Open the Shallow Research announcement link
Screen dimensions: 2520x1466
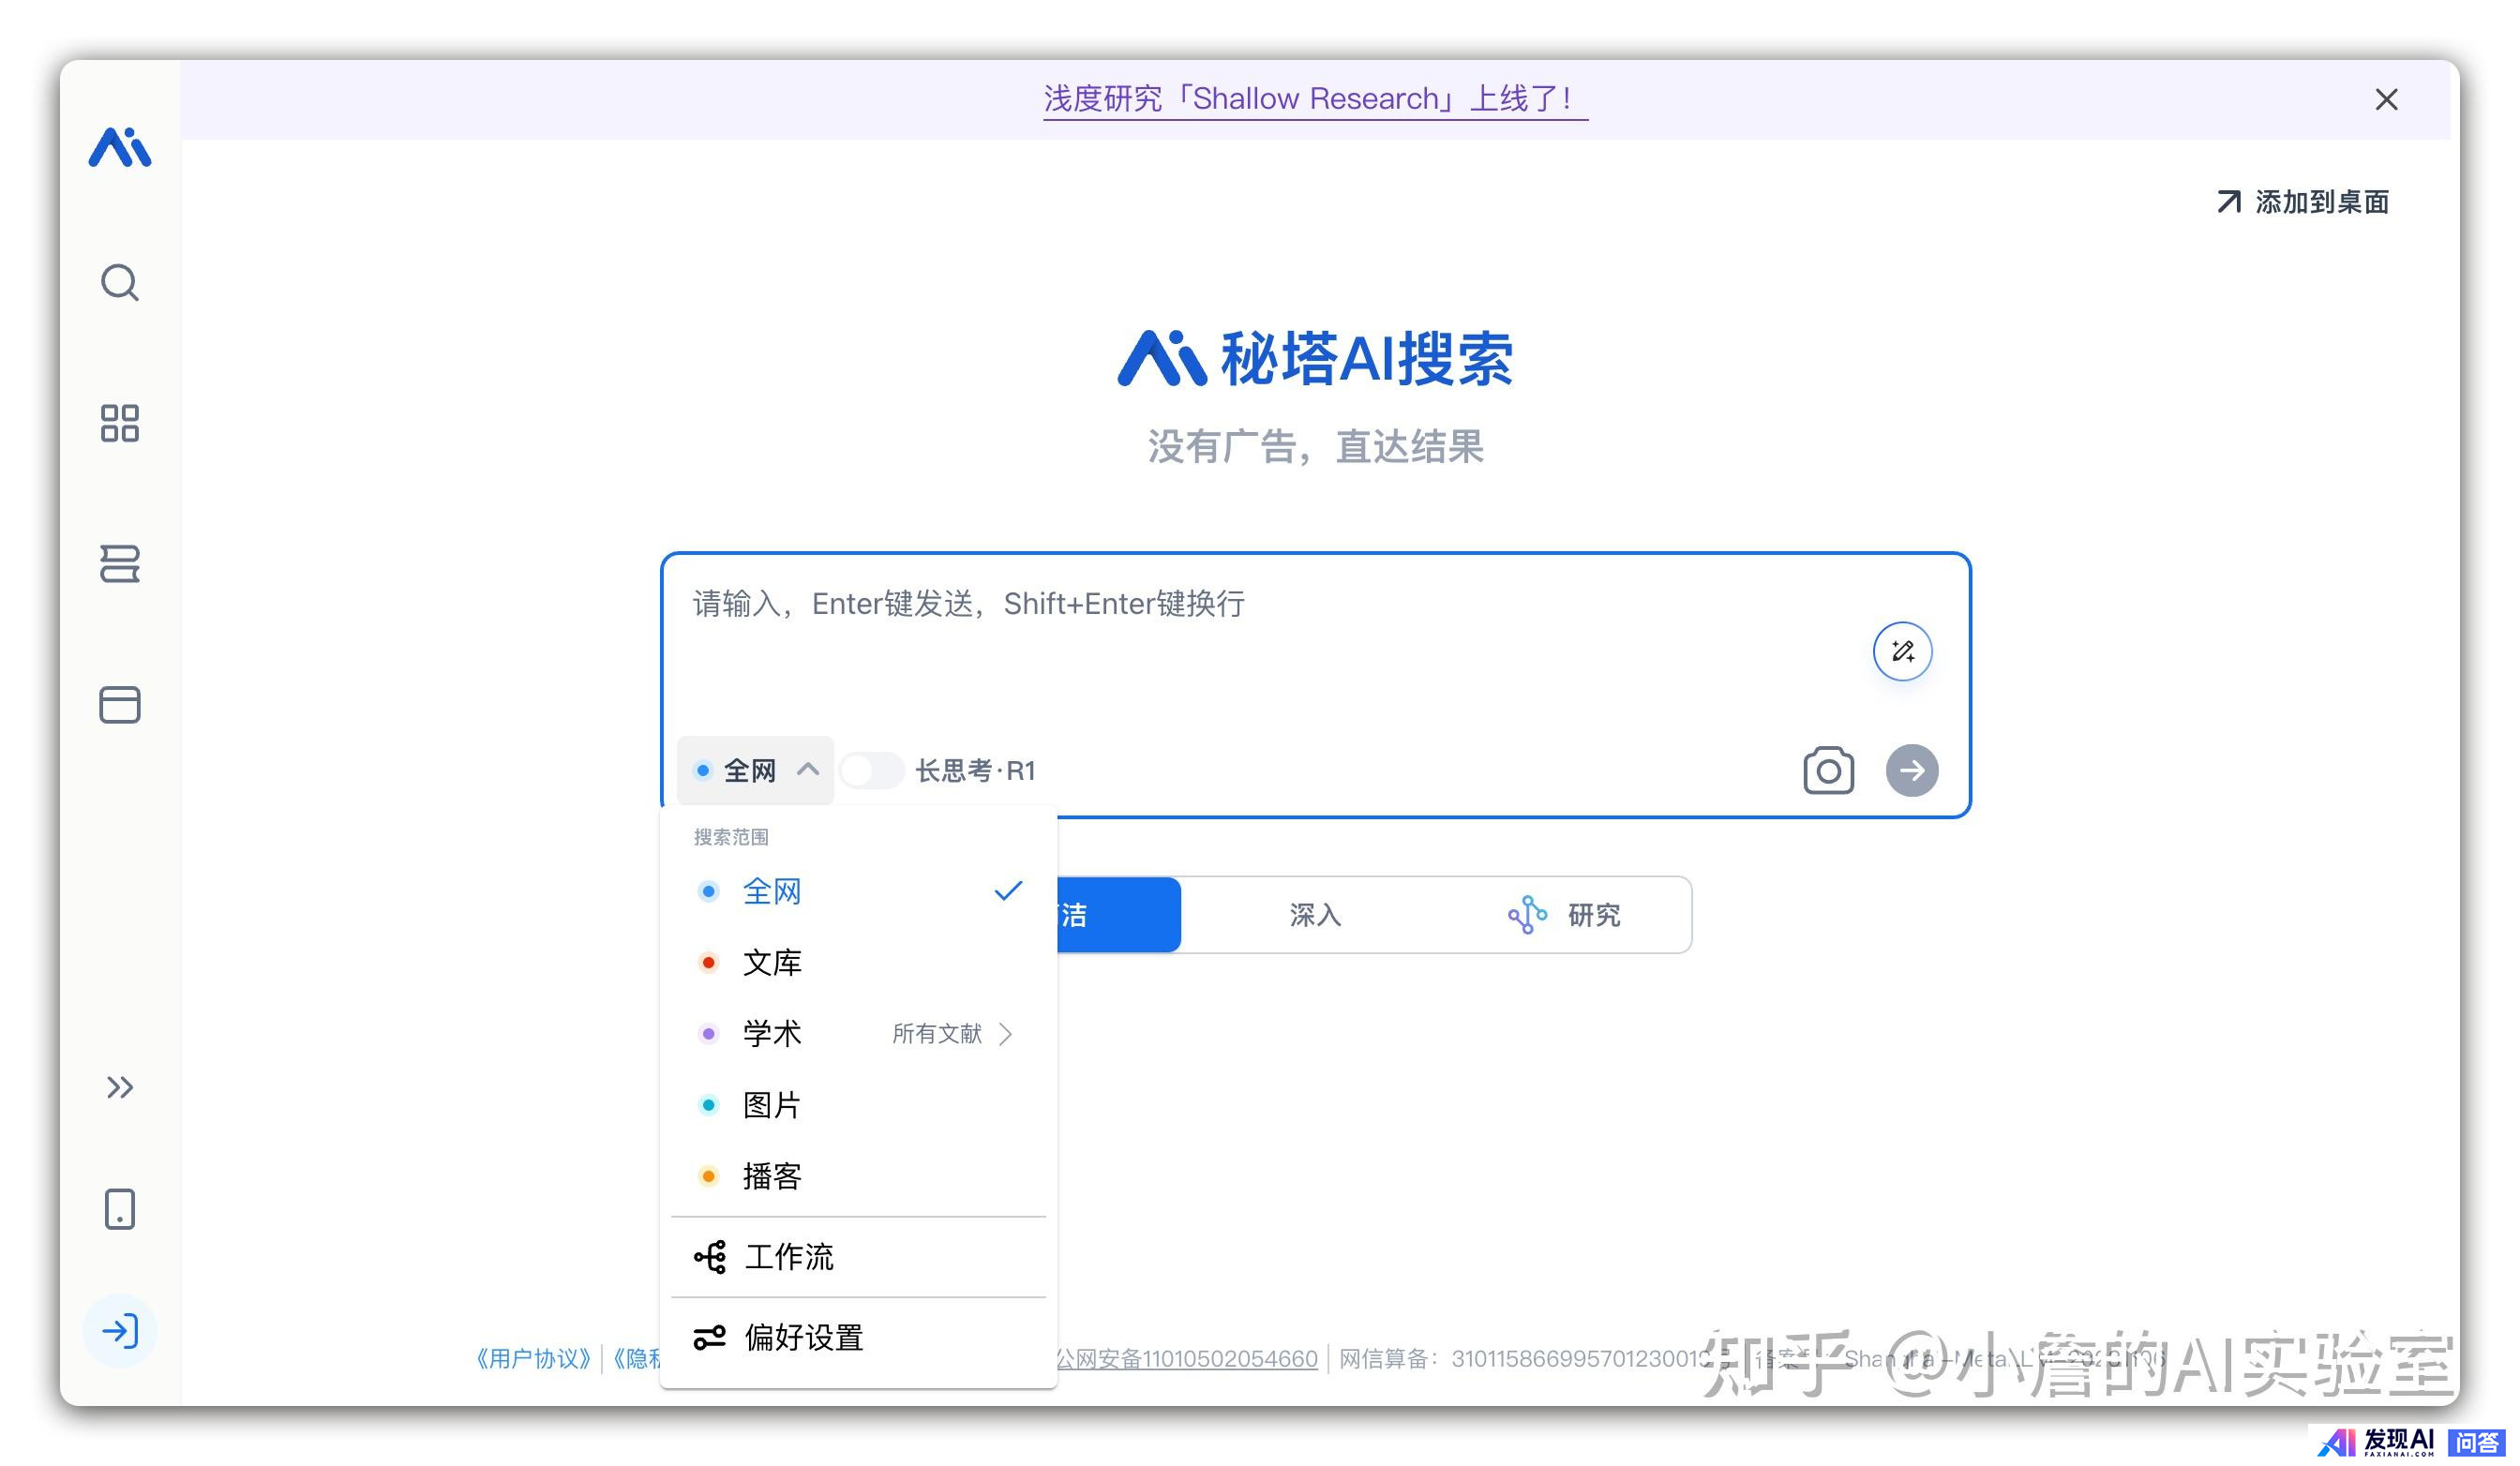click(1314, 99)
